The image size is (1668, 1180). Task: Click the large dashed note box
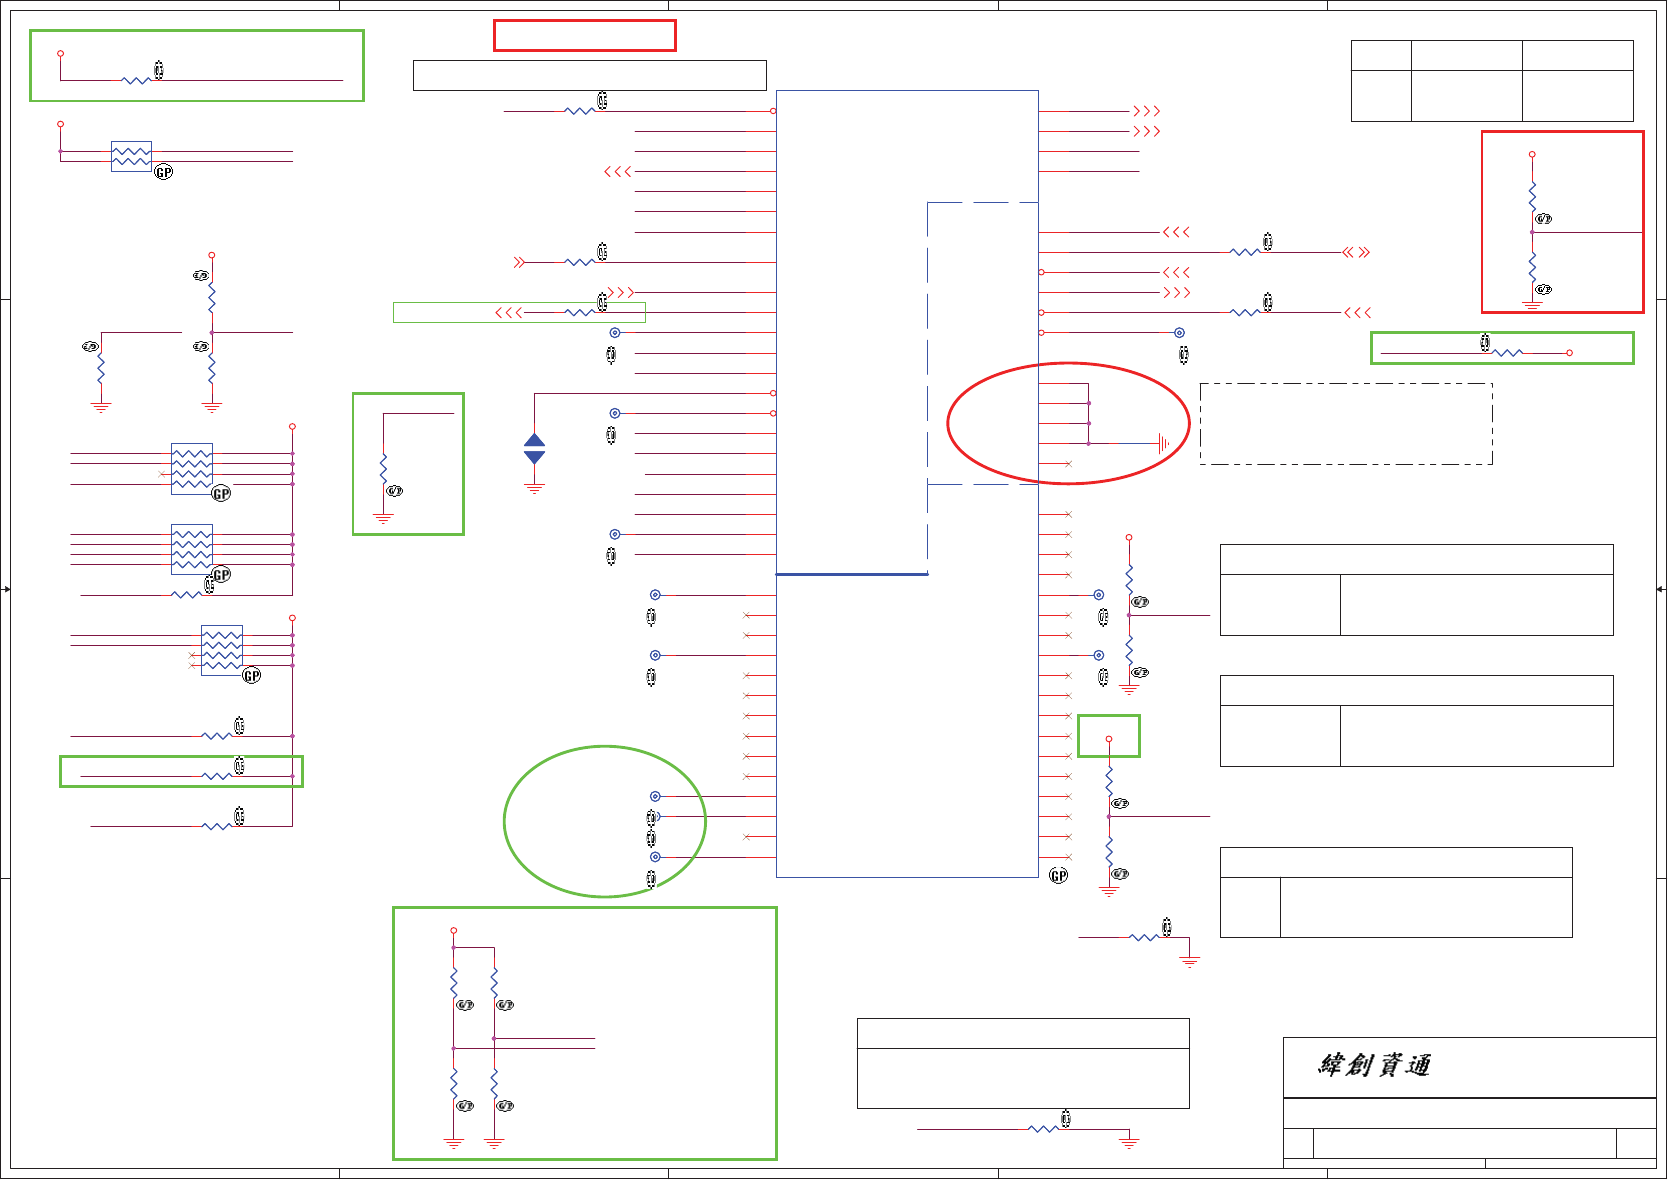pyautogui.click(x=1346, y=423)
